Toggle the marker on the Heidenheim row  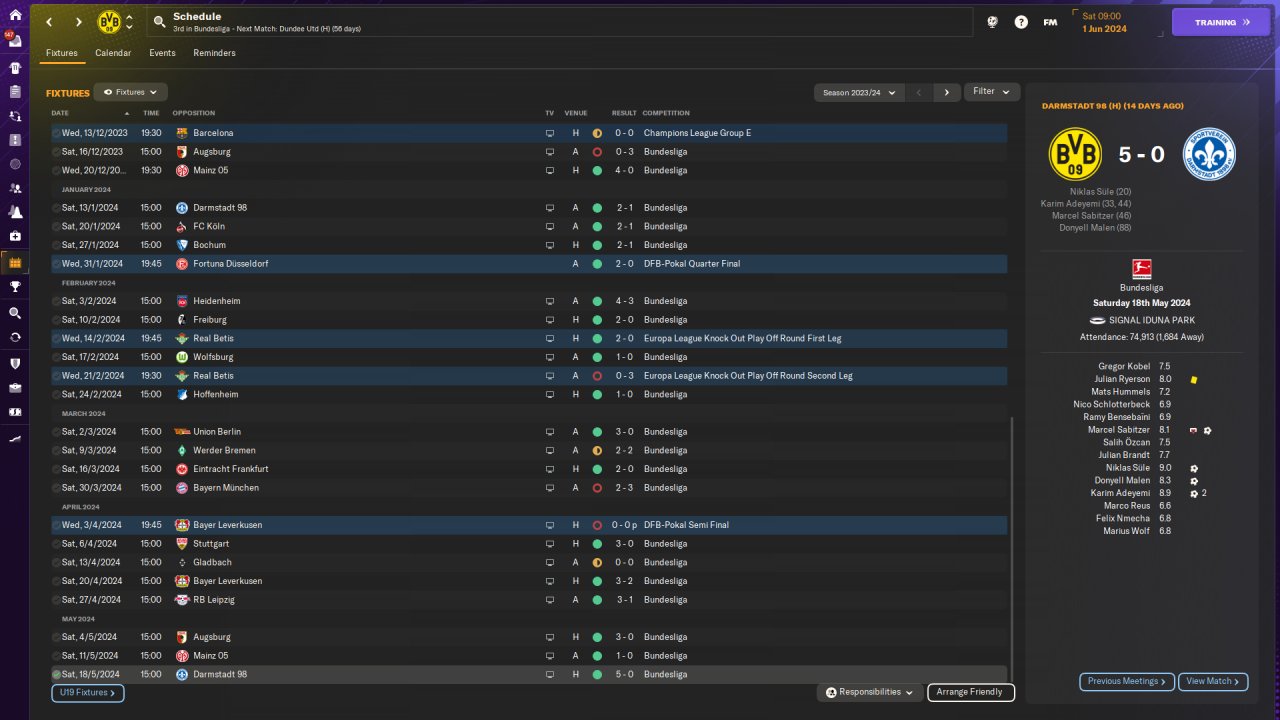tap(56, 301)
